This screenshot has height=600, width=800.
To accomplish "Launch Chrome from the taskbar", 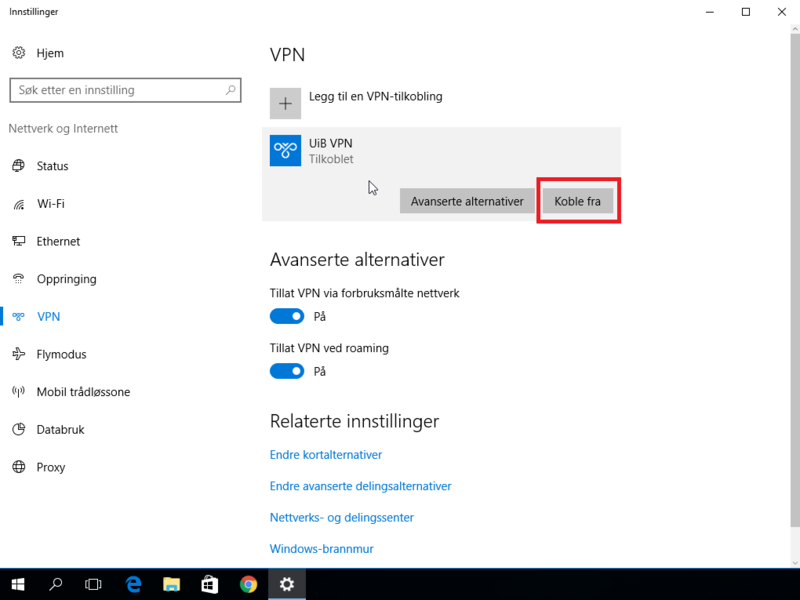I will click(x=248, y=584).
